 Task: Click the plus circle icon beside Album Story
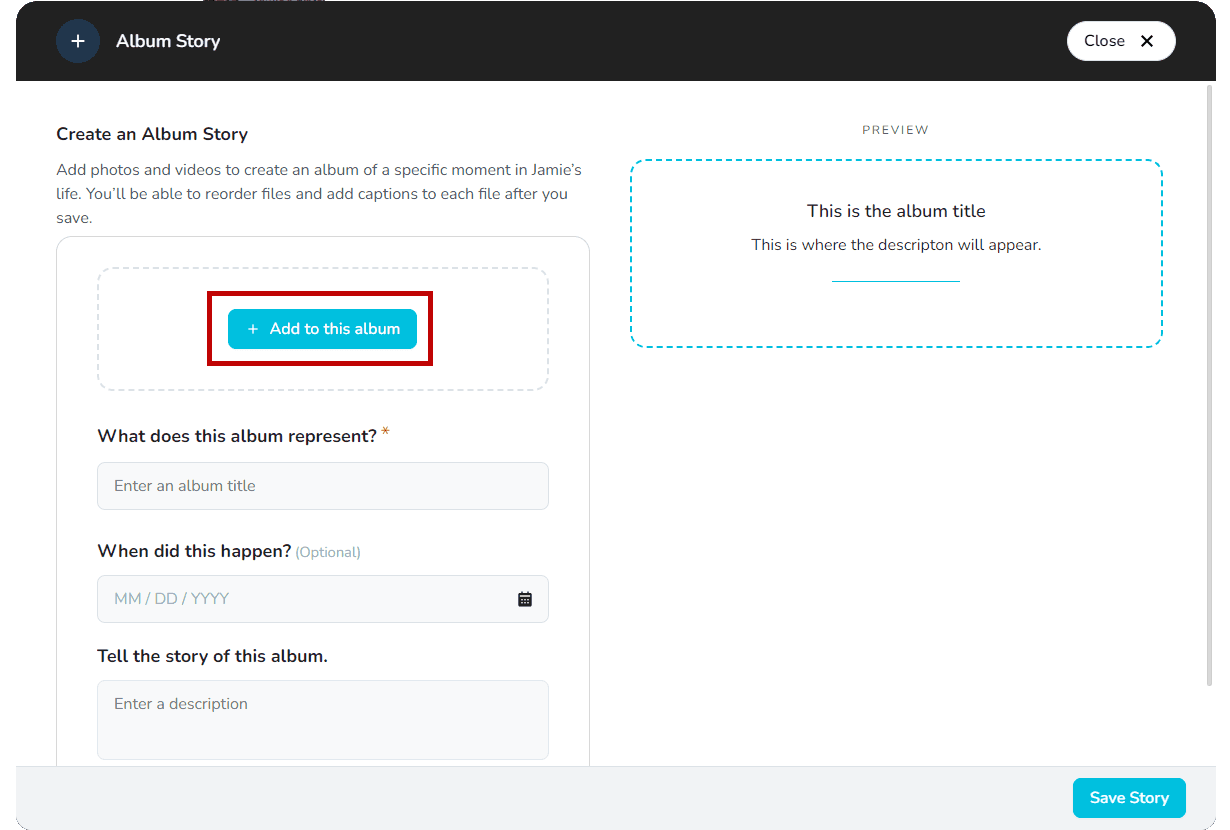78,41
